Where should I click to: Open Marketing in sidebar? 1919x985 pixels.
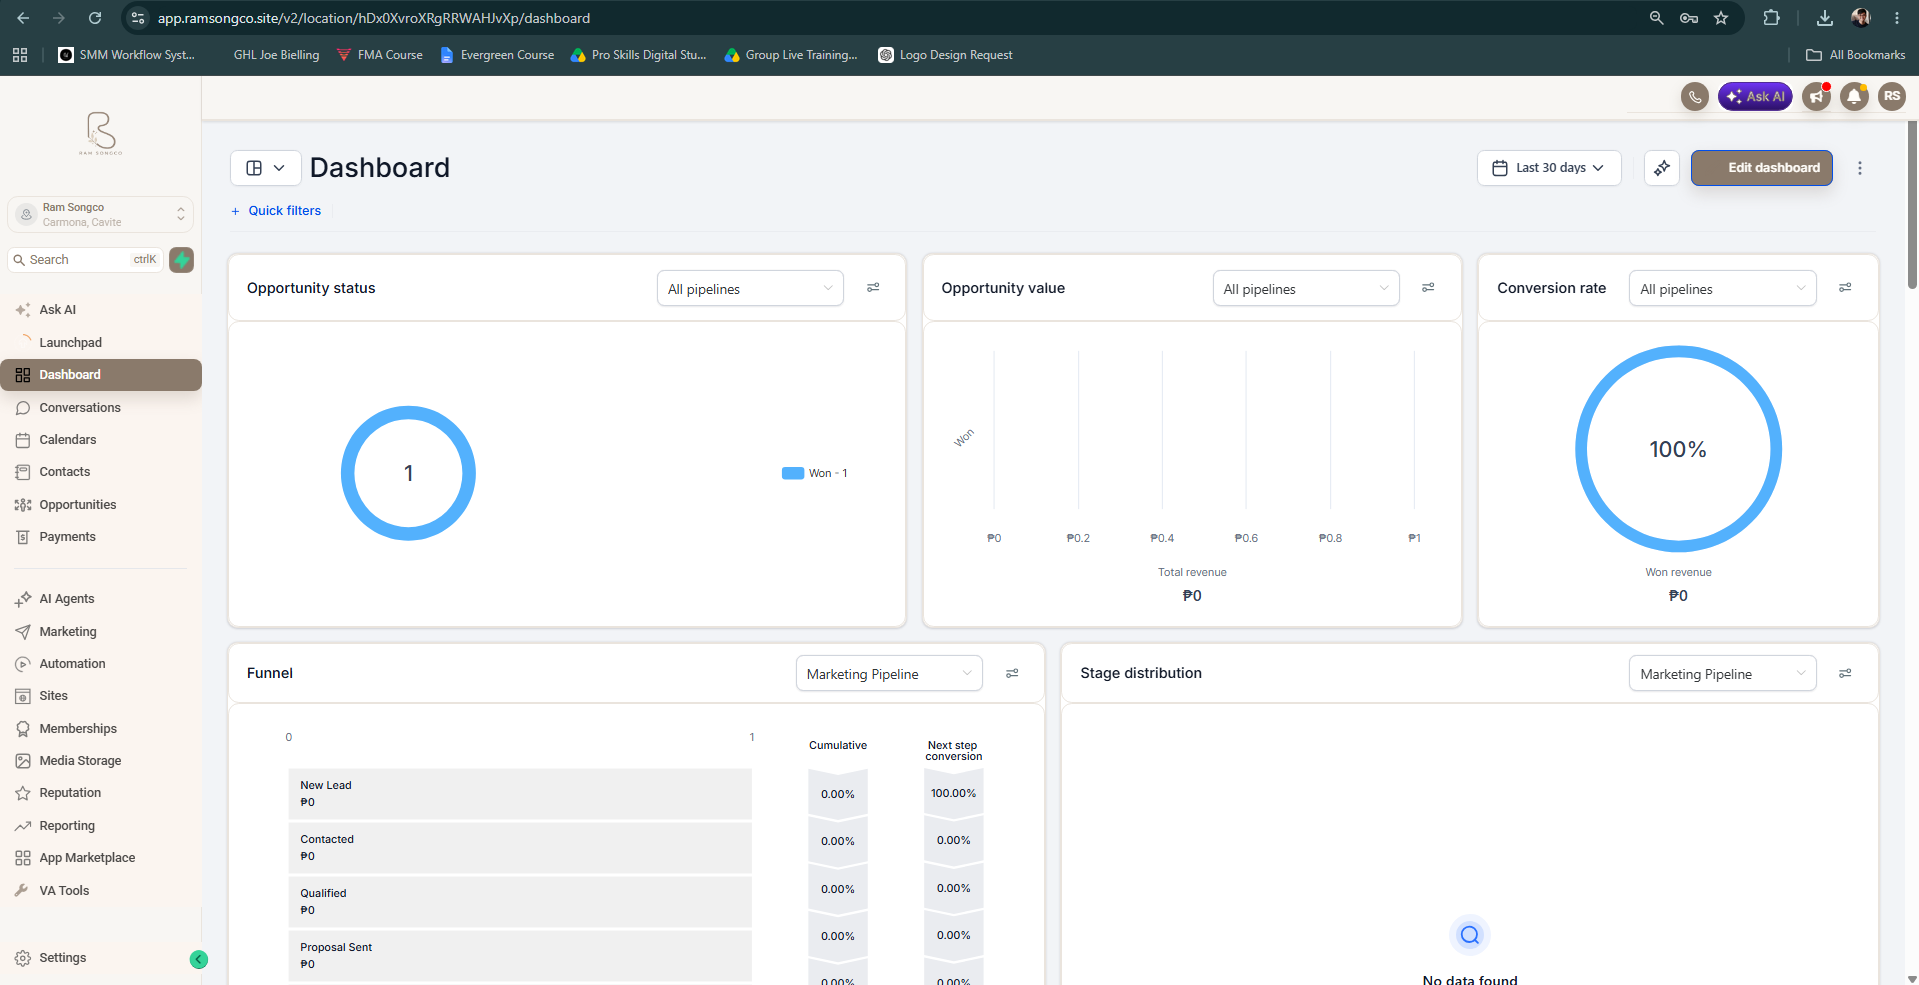(100, 632)
